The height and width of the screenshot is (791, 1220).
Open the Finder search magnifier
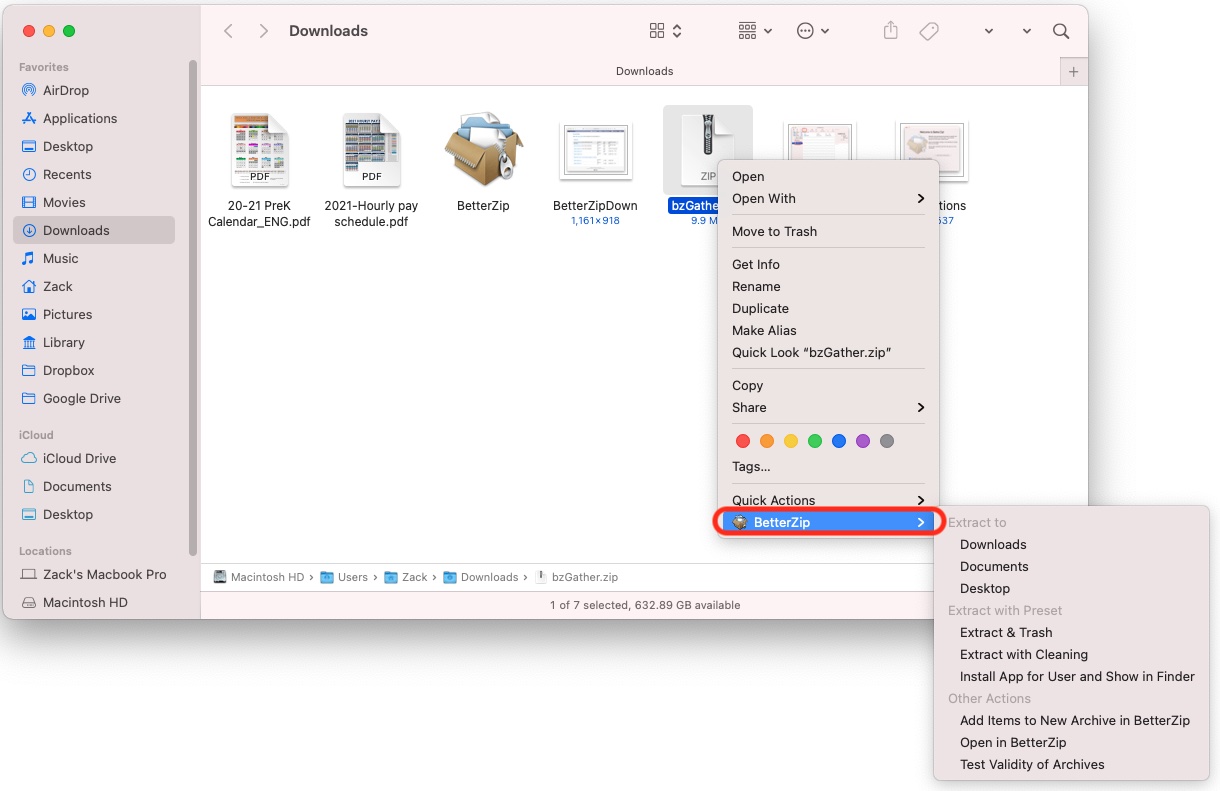pyautogui.click(x=1061, y=31)
